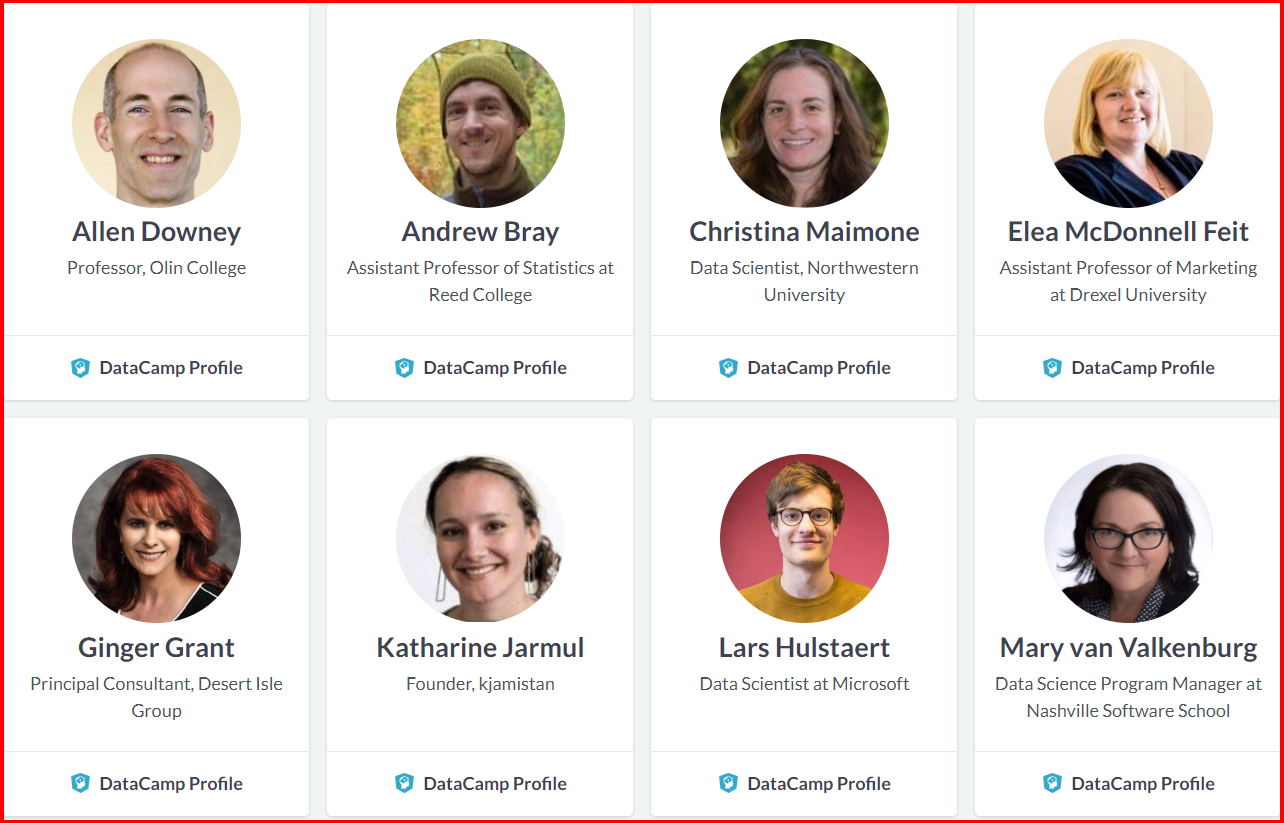This screenshot has width=1284, height=823.
Task: Visit Lars Hulstaert's DataCamp Profile link
Action: pyautogui.click(x=818, y=784)
